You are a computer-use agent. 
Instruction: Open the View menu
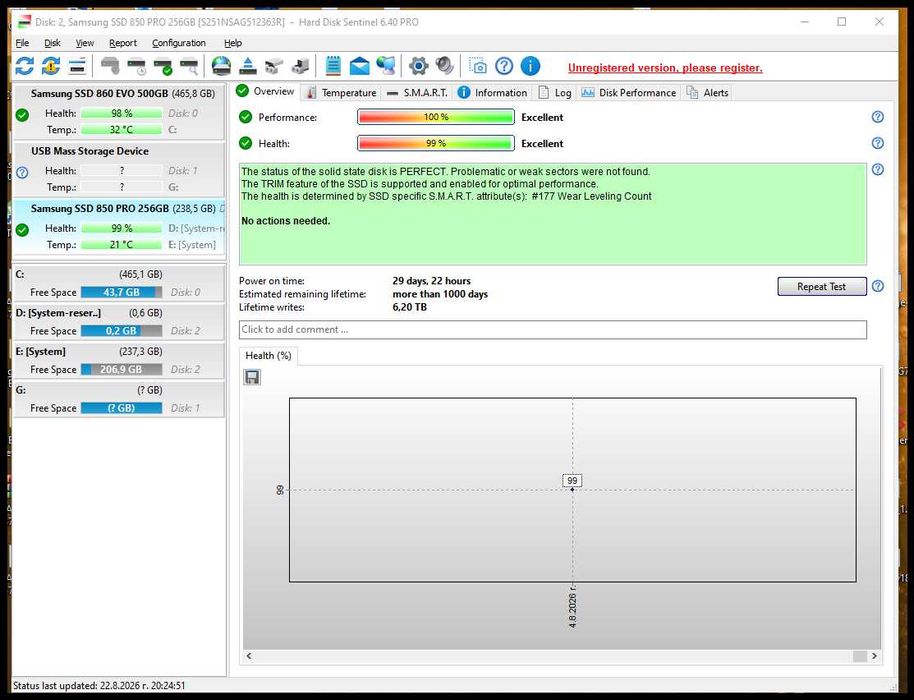(85, 43)
